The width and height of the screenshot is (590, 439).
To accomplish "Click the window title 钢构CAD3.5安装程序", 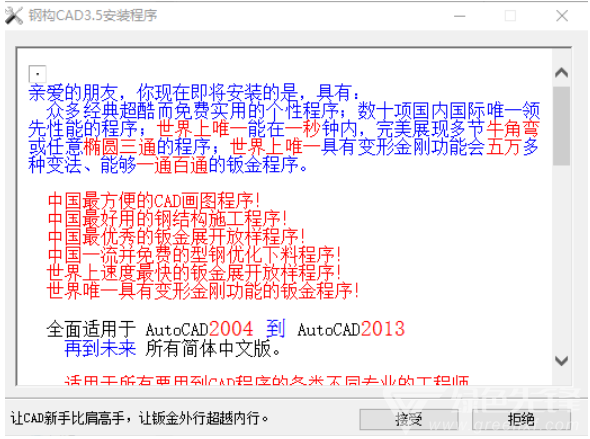I will coord(93,15).
